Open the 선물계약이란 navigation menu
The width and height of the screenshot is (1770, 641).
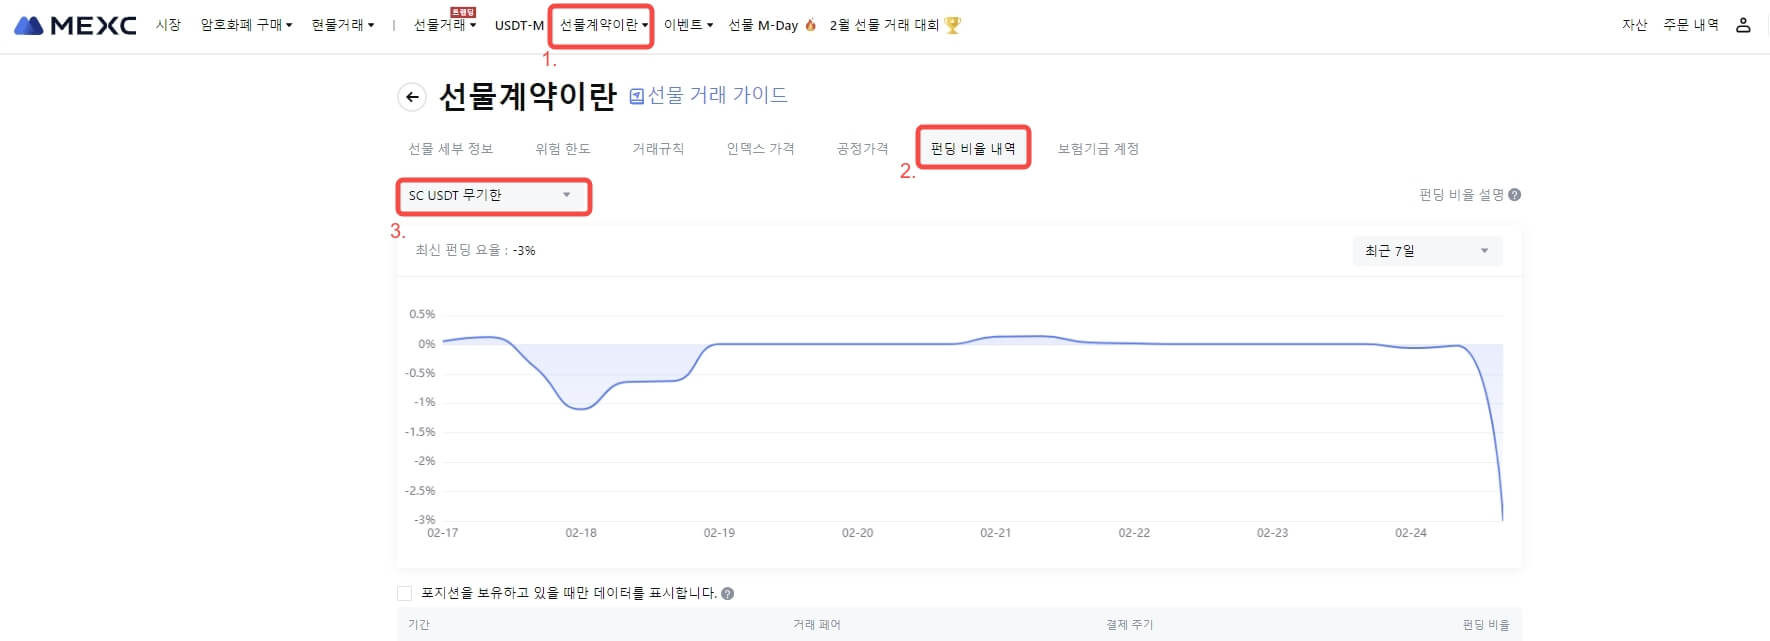pos(603,25)
